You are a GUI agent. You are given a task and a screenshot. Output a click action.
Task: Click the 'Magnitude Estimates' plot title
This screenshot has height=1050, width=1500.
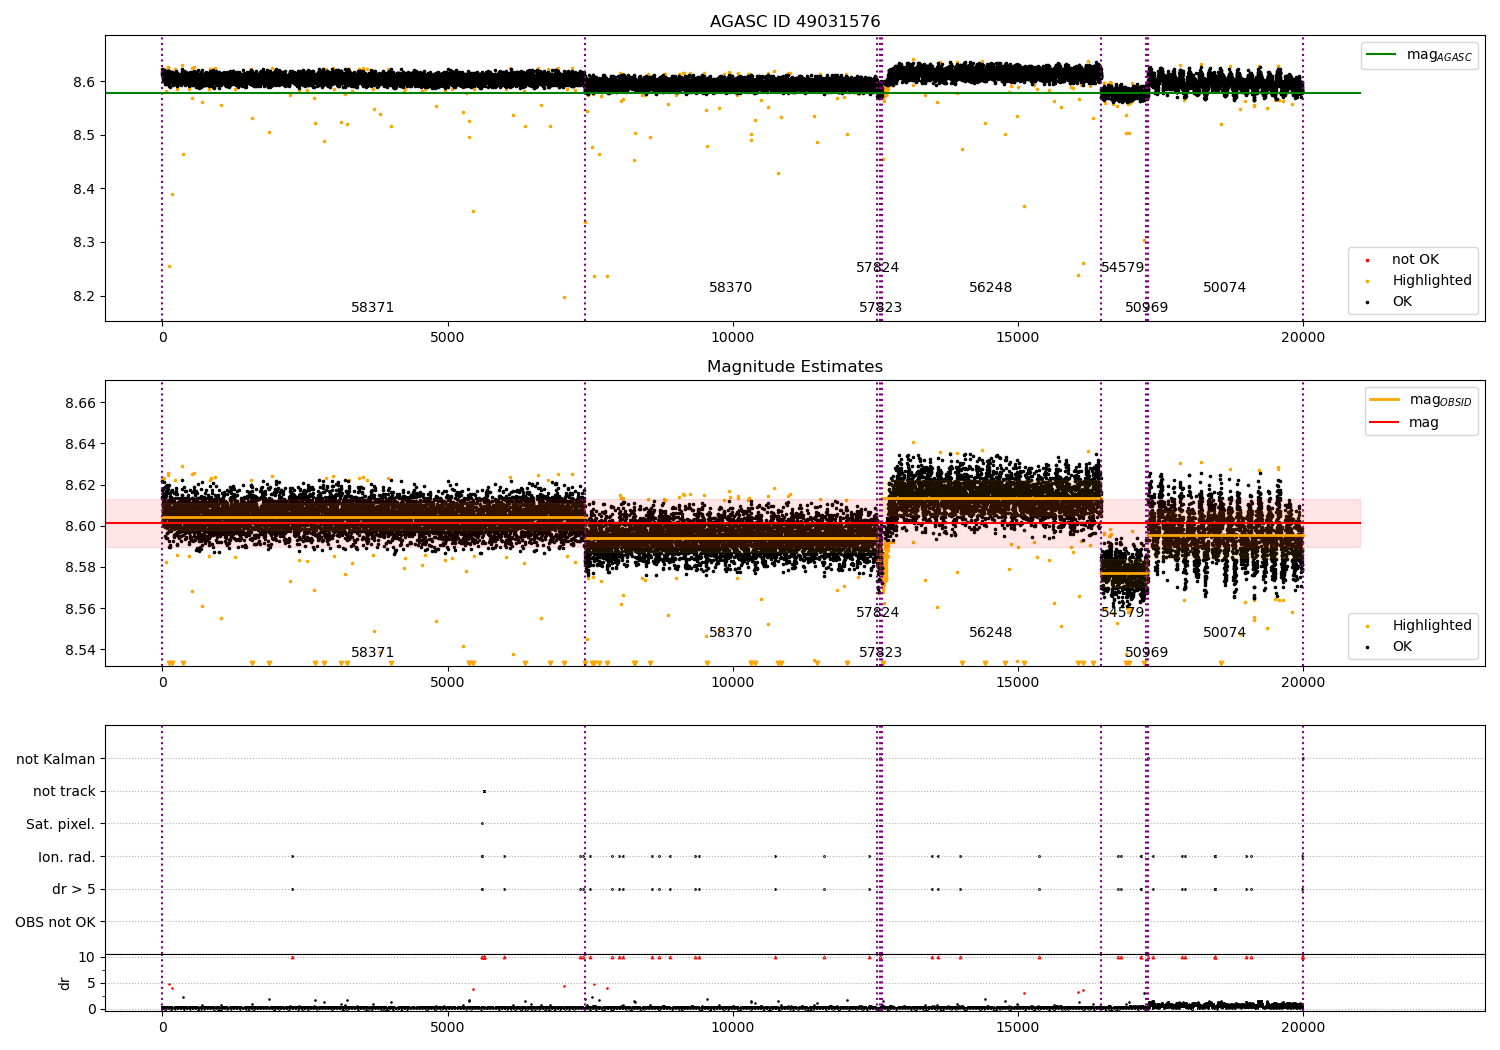click(x=795, y=367)
